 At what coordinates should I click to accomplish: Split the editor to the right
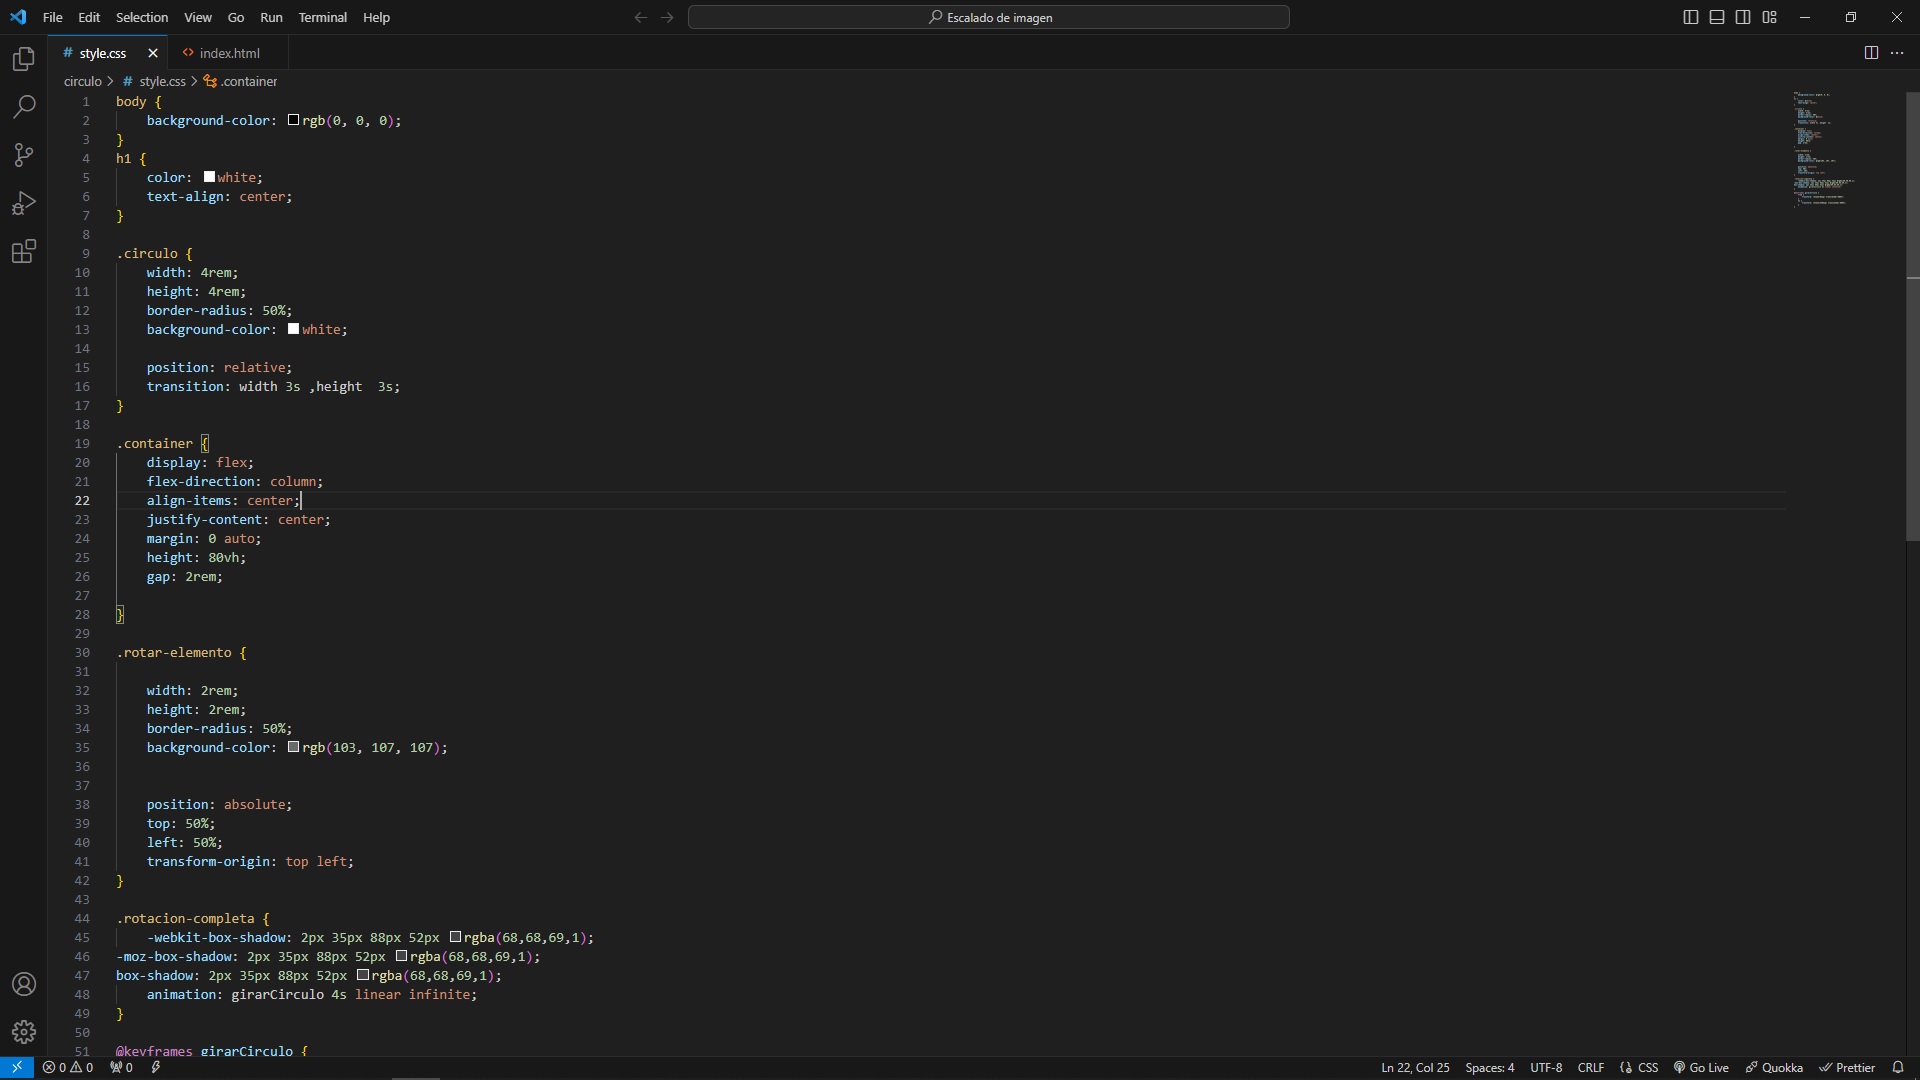[1871, 53]
